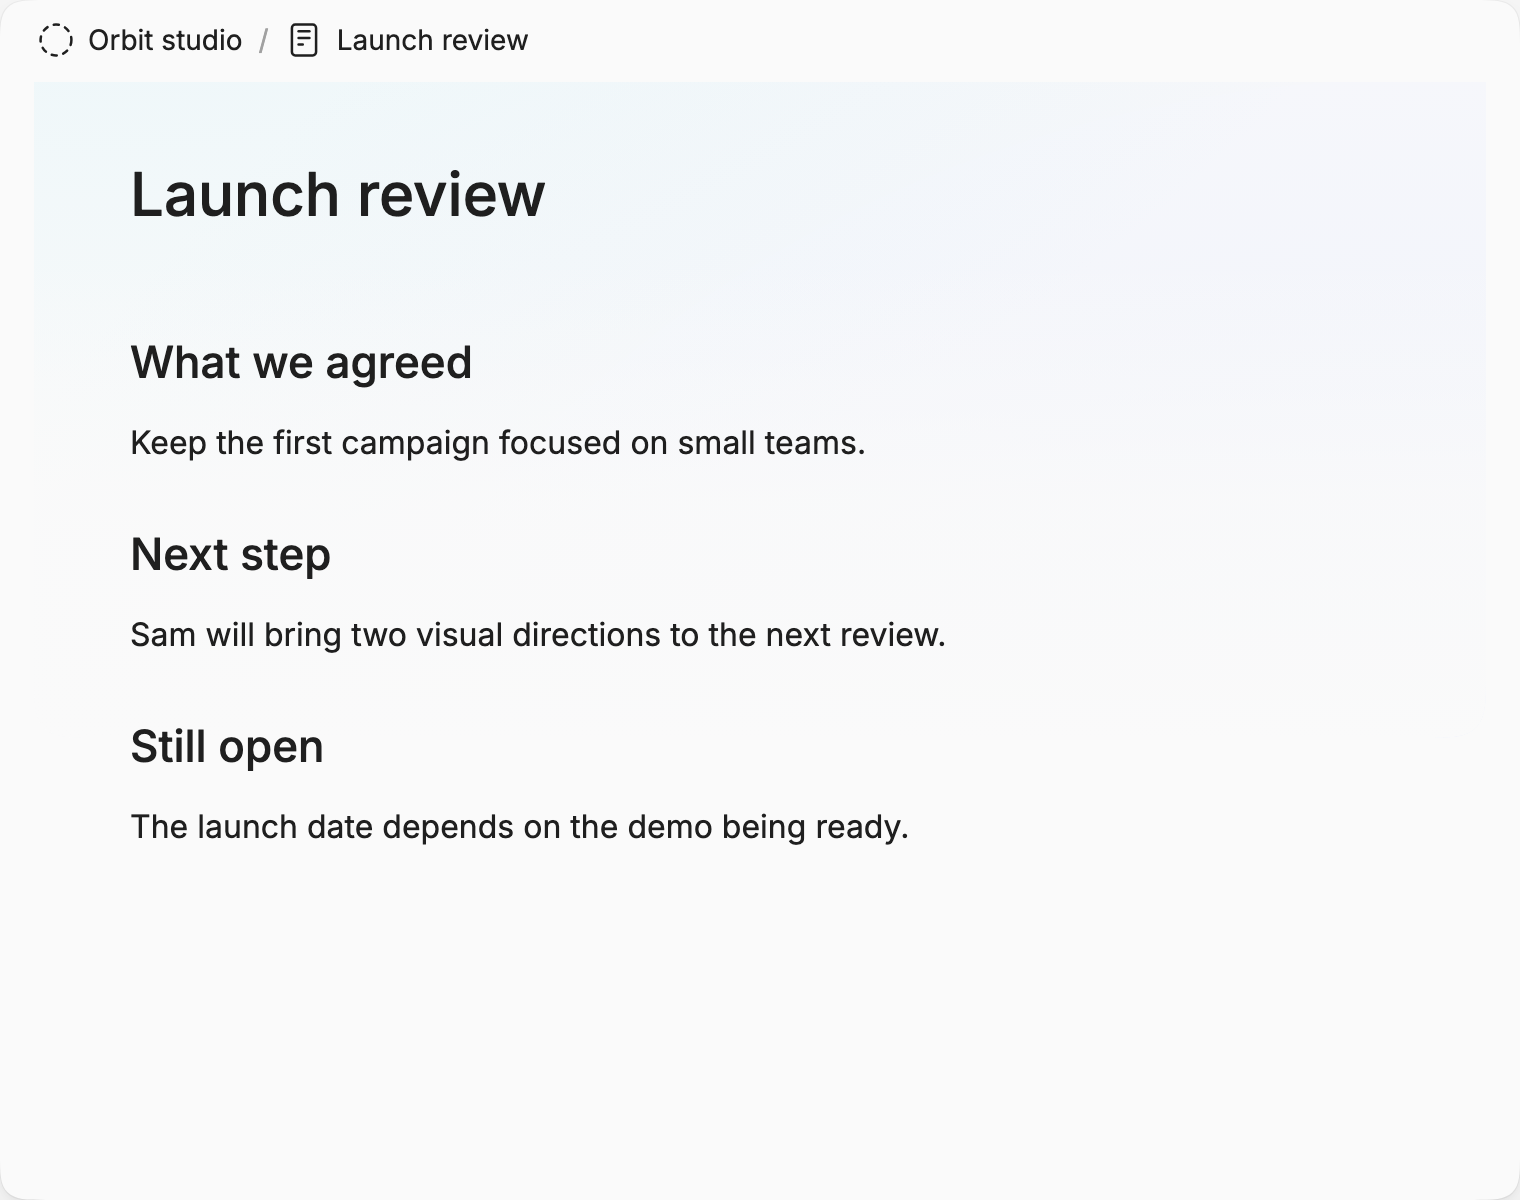The width and height of the screenshot is (1520, 1200).
Task: Click the text "Keep the first campaign focused on small teams."
Action: tap(498, 442)
